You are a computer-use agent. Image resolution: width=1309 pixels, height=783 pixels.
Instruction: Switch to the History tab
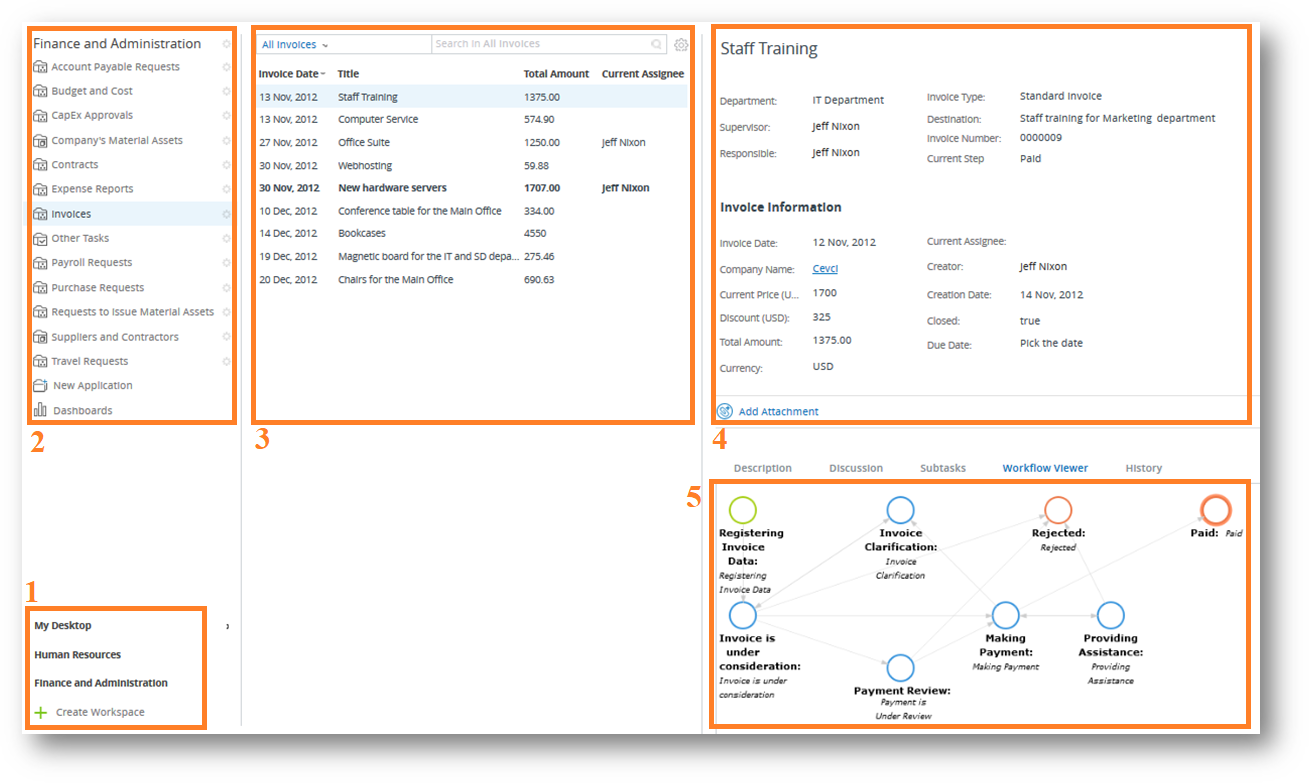(x=1143, y=468)
